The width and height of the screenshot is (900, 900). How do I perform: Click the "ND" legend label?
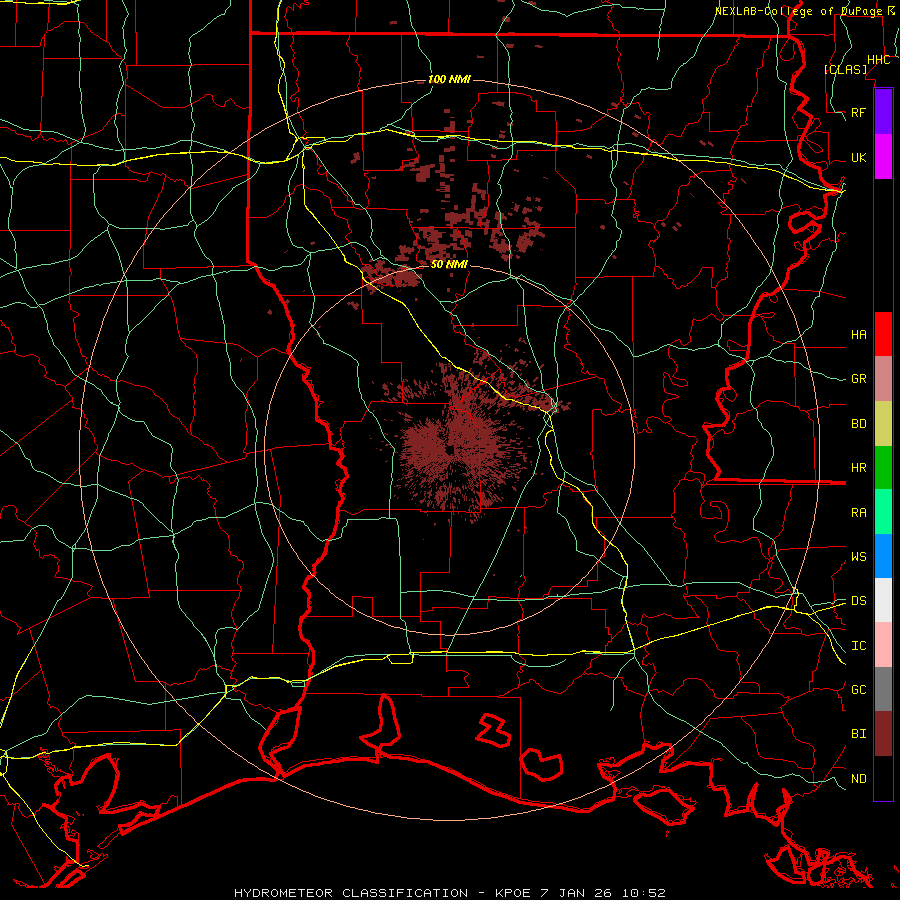[858, 779]
